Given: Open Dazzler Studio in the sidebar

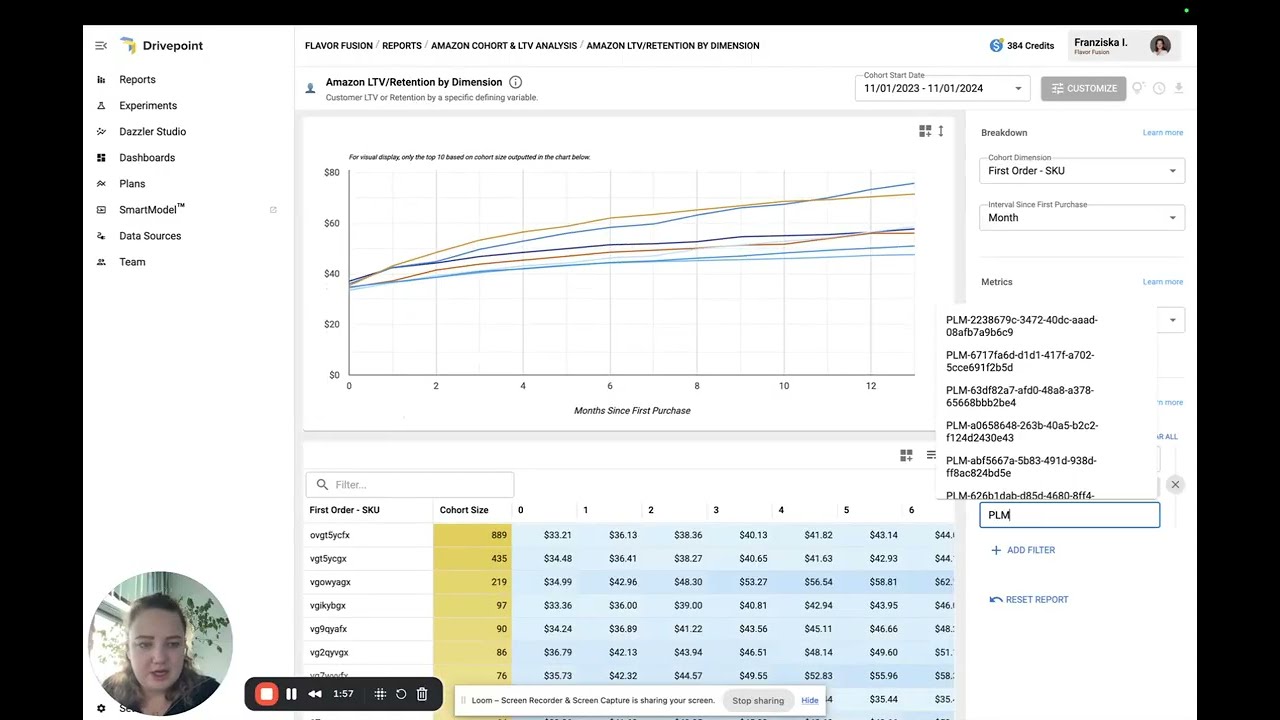Looking at the screenshot, I should click(x=152, y=132).
